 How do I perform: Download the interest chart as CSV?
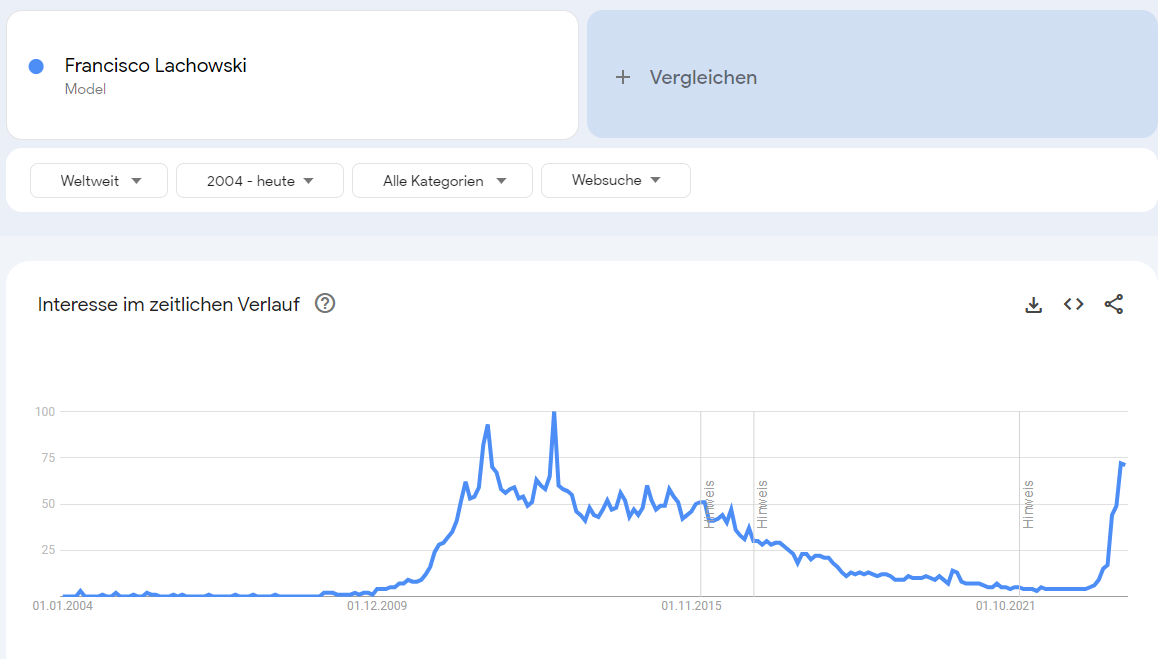(x=1034, y=305)
